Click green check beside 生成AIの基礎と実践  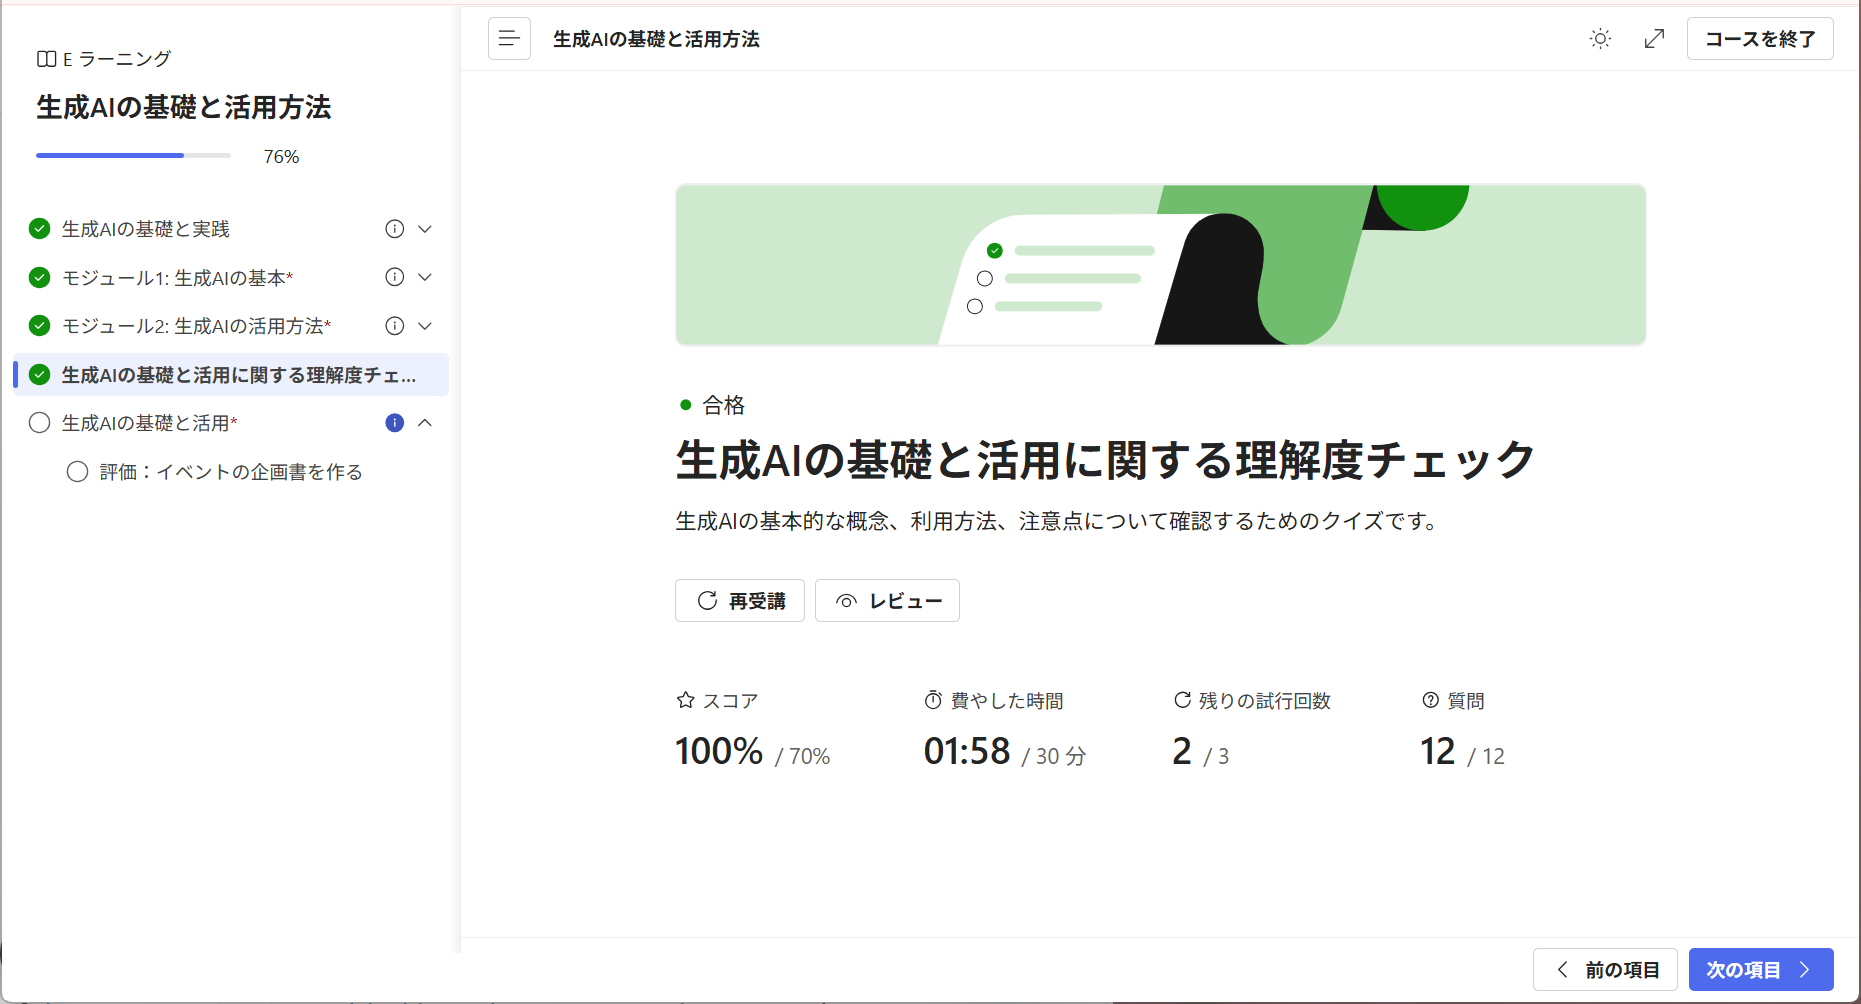tap(40, 229)
